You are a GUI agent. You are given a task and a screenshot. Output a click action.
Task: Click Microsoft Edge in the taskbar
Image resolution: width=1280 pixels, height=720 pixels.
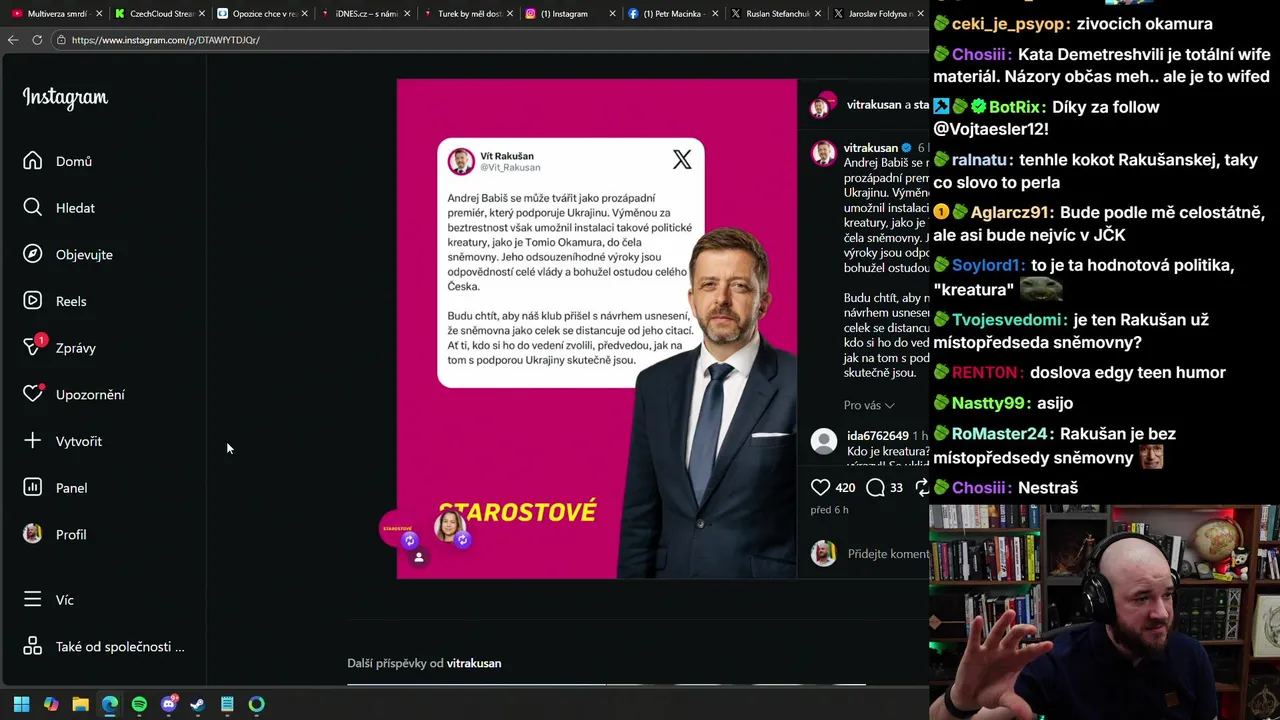[110, 704]
